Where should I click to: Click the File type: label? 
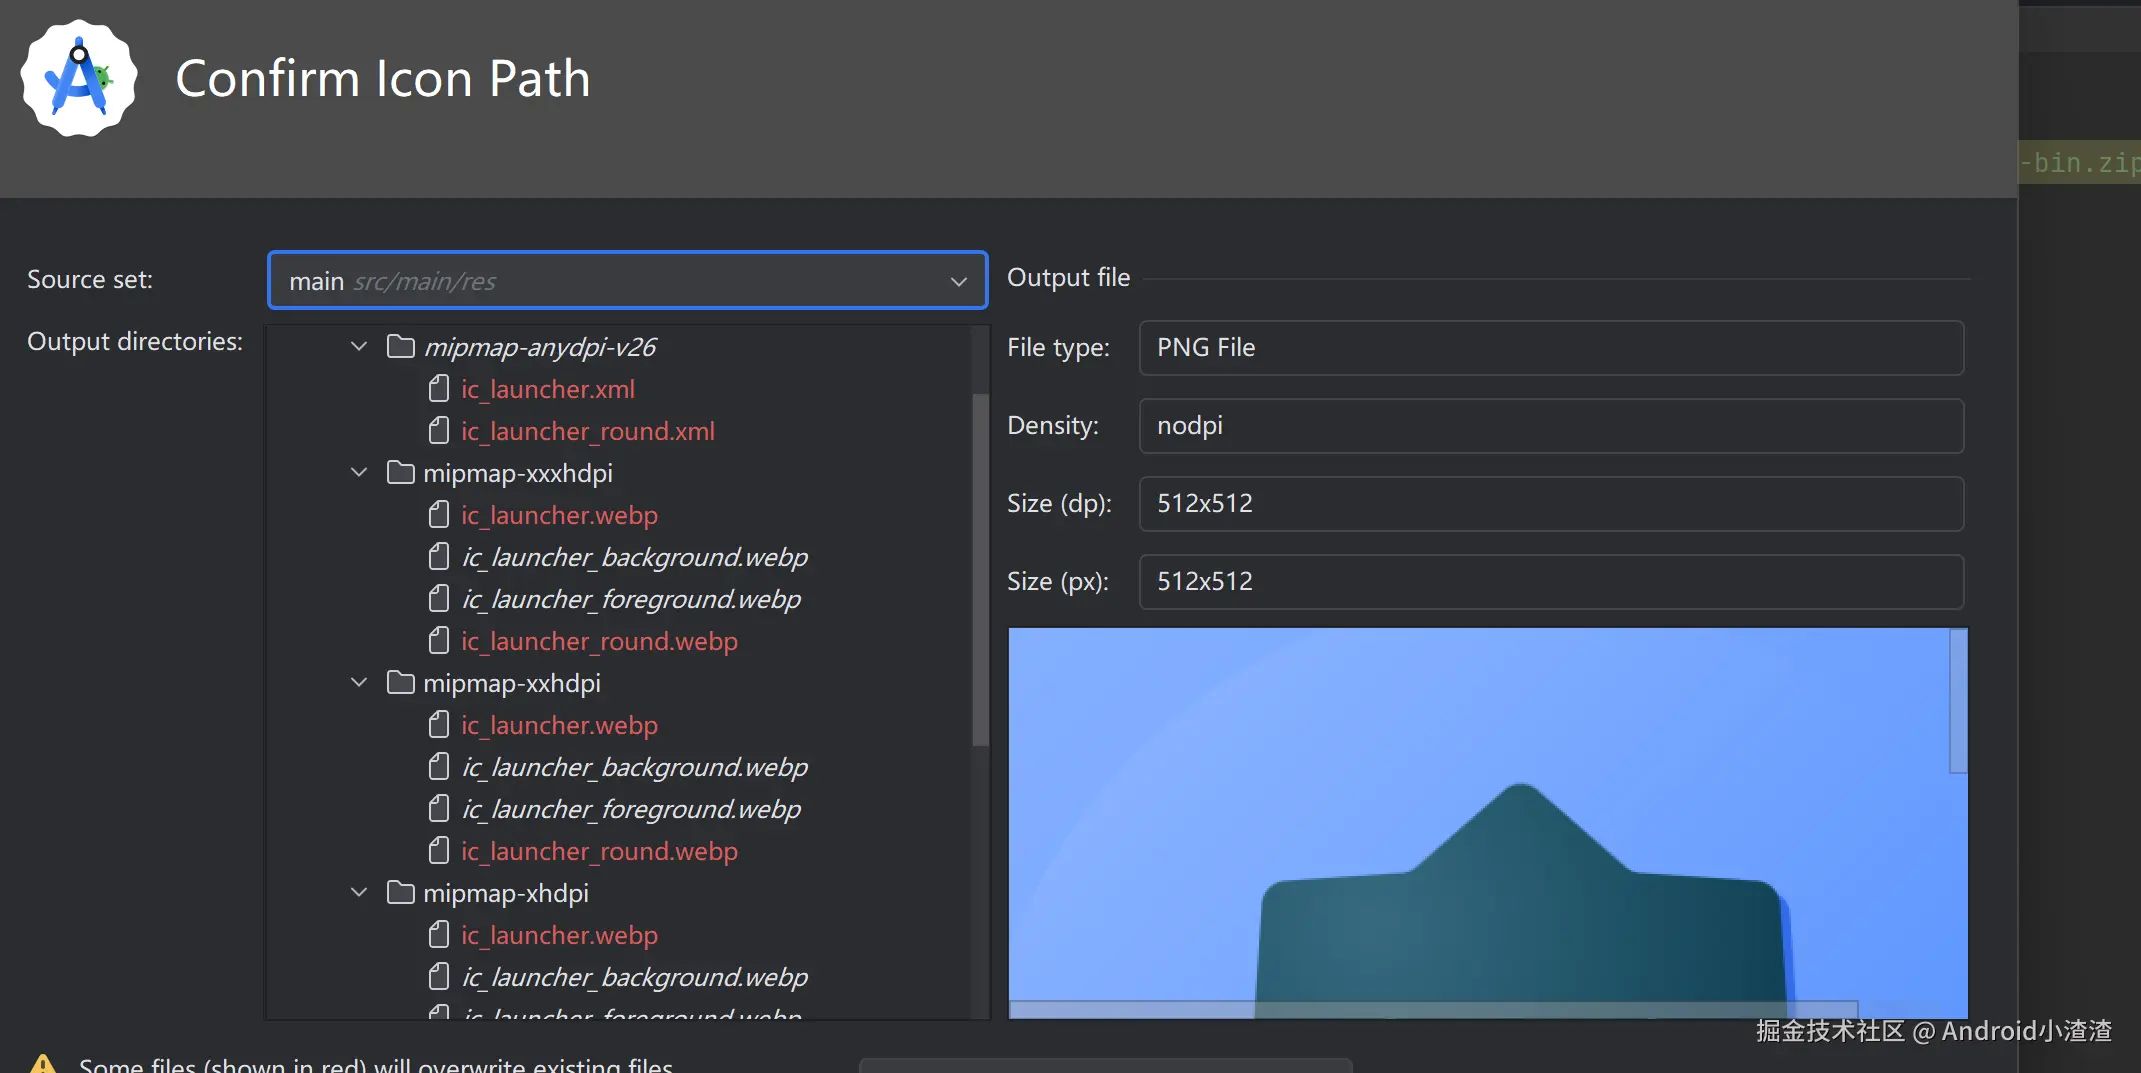point(1058,347)
